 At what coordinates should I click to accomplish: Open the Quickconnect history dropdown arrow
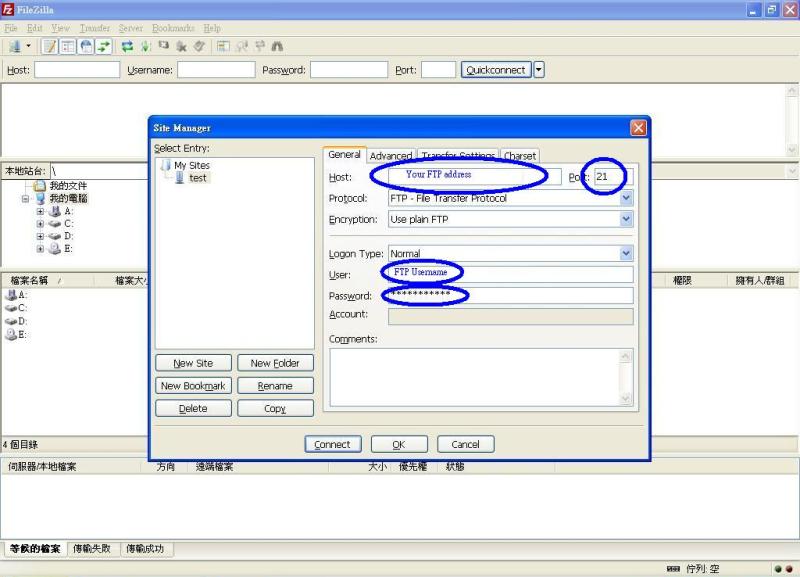pyautogui.click(x=539, y=70)
